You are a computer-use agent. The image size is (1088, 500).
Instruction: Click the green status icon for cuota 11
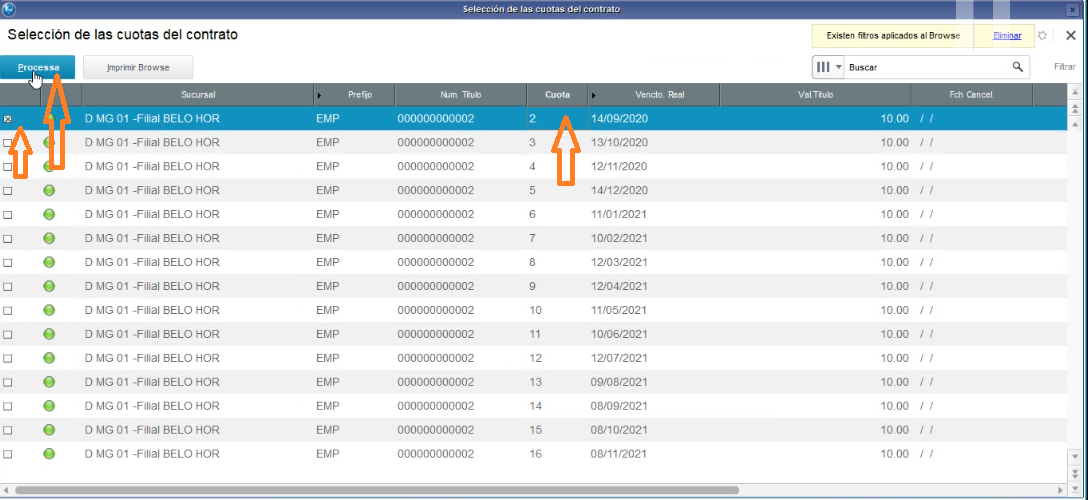49,334
